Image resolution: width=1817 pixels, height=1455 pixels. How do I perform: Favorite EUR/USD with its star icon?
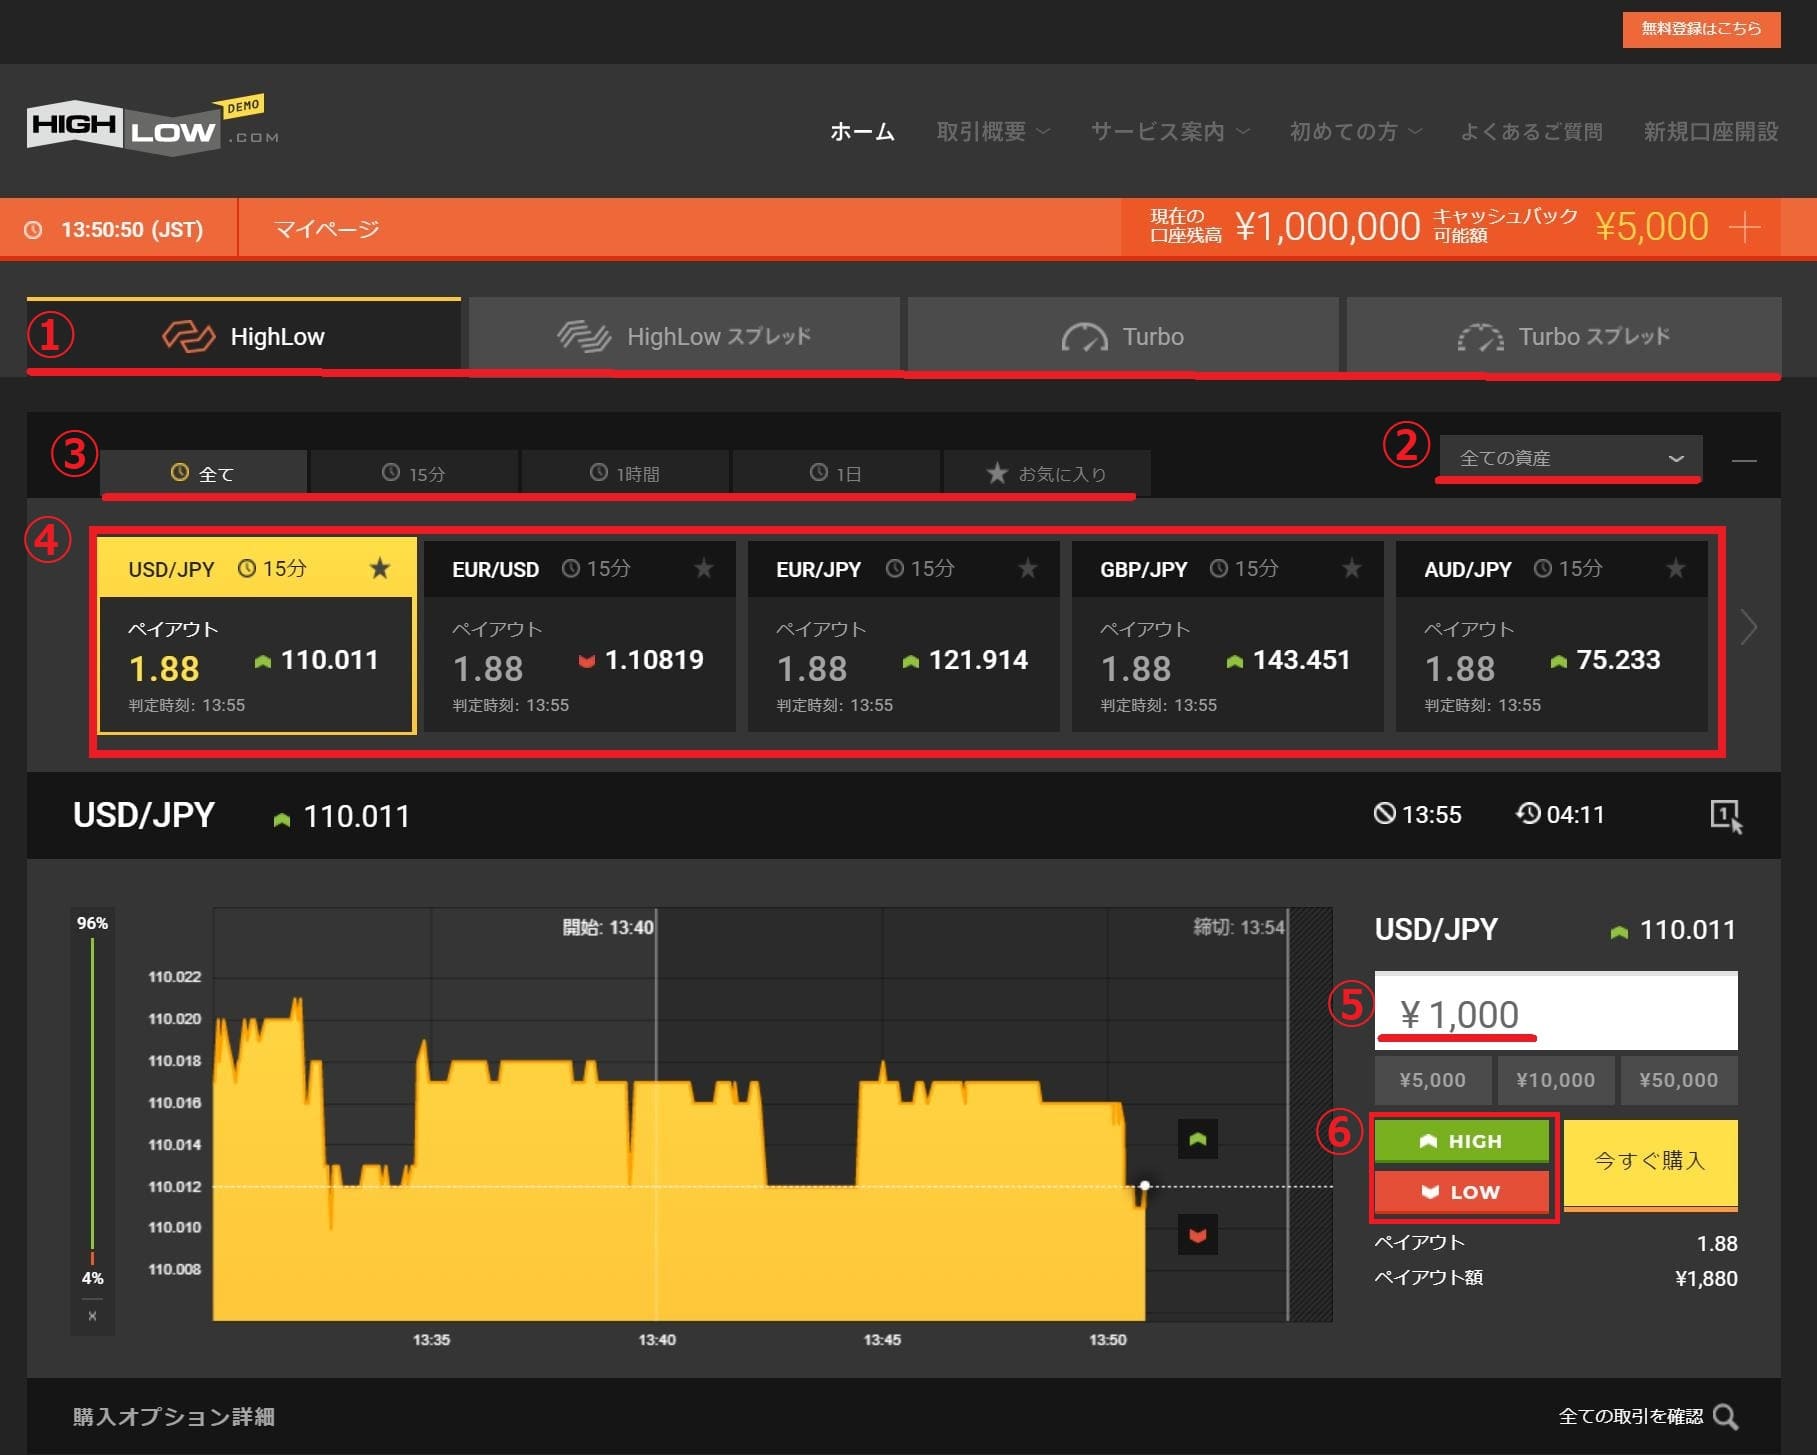[x=704, y=569]
